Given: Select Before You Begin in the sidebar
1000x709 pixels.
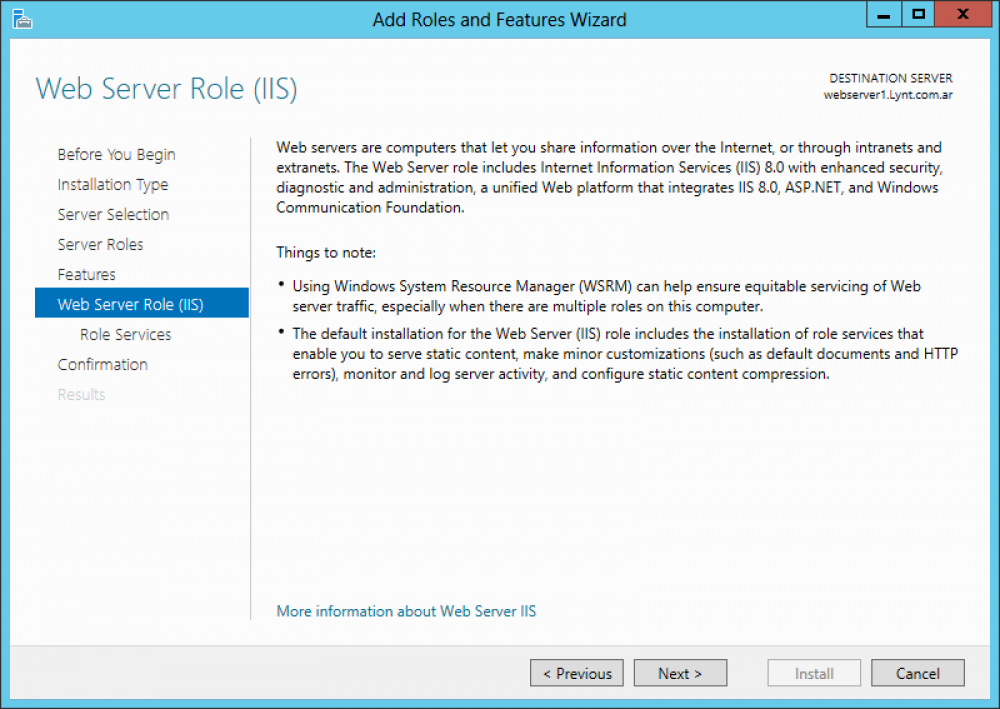Looking at the screenshot, I should (x=117, y=154).
